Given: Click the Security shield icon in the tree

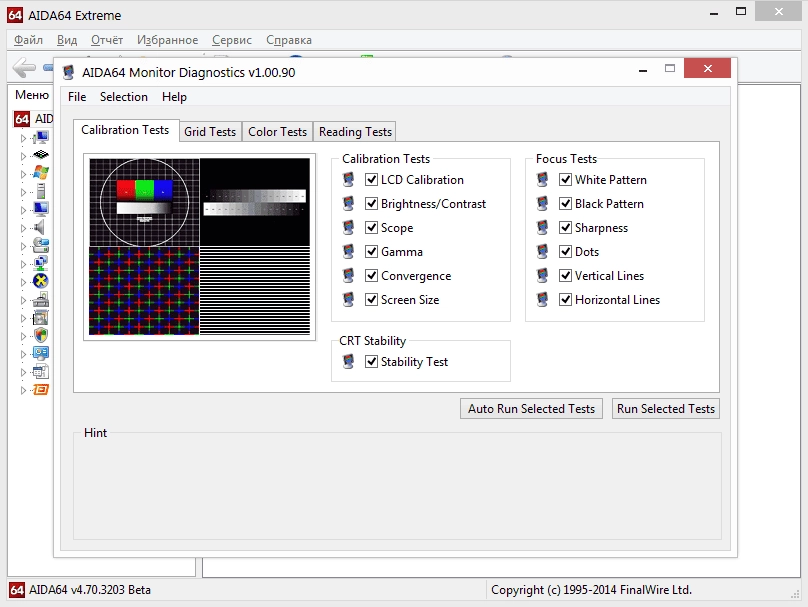Looking at the screenshot, I should tap(41, 335).
